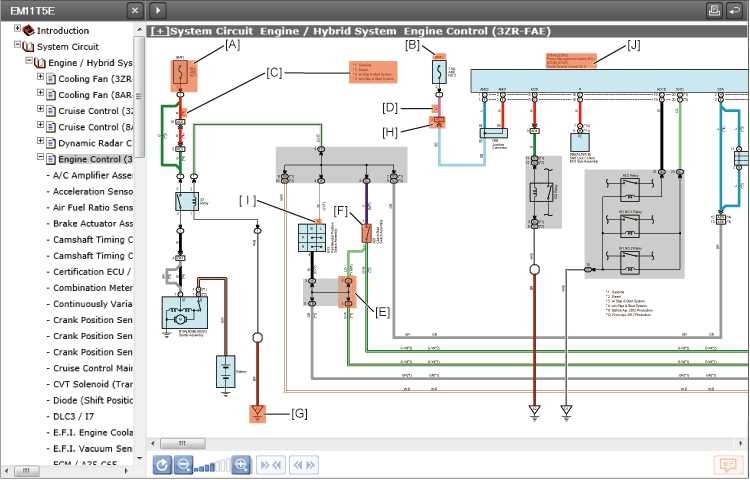Click the back arrow icon top right
750x480 pixels.
(735, 10)
